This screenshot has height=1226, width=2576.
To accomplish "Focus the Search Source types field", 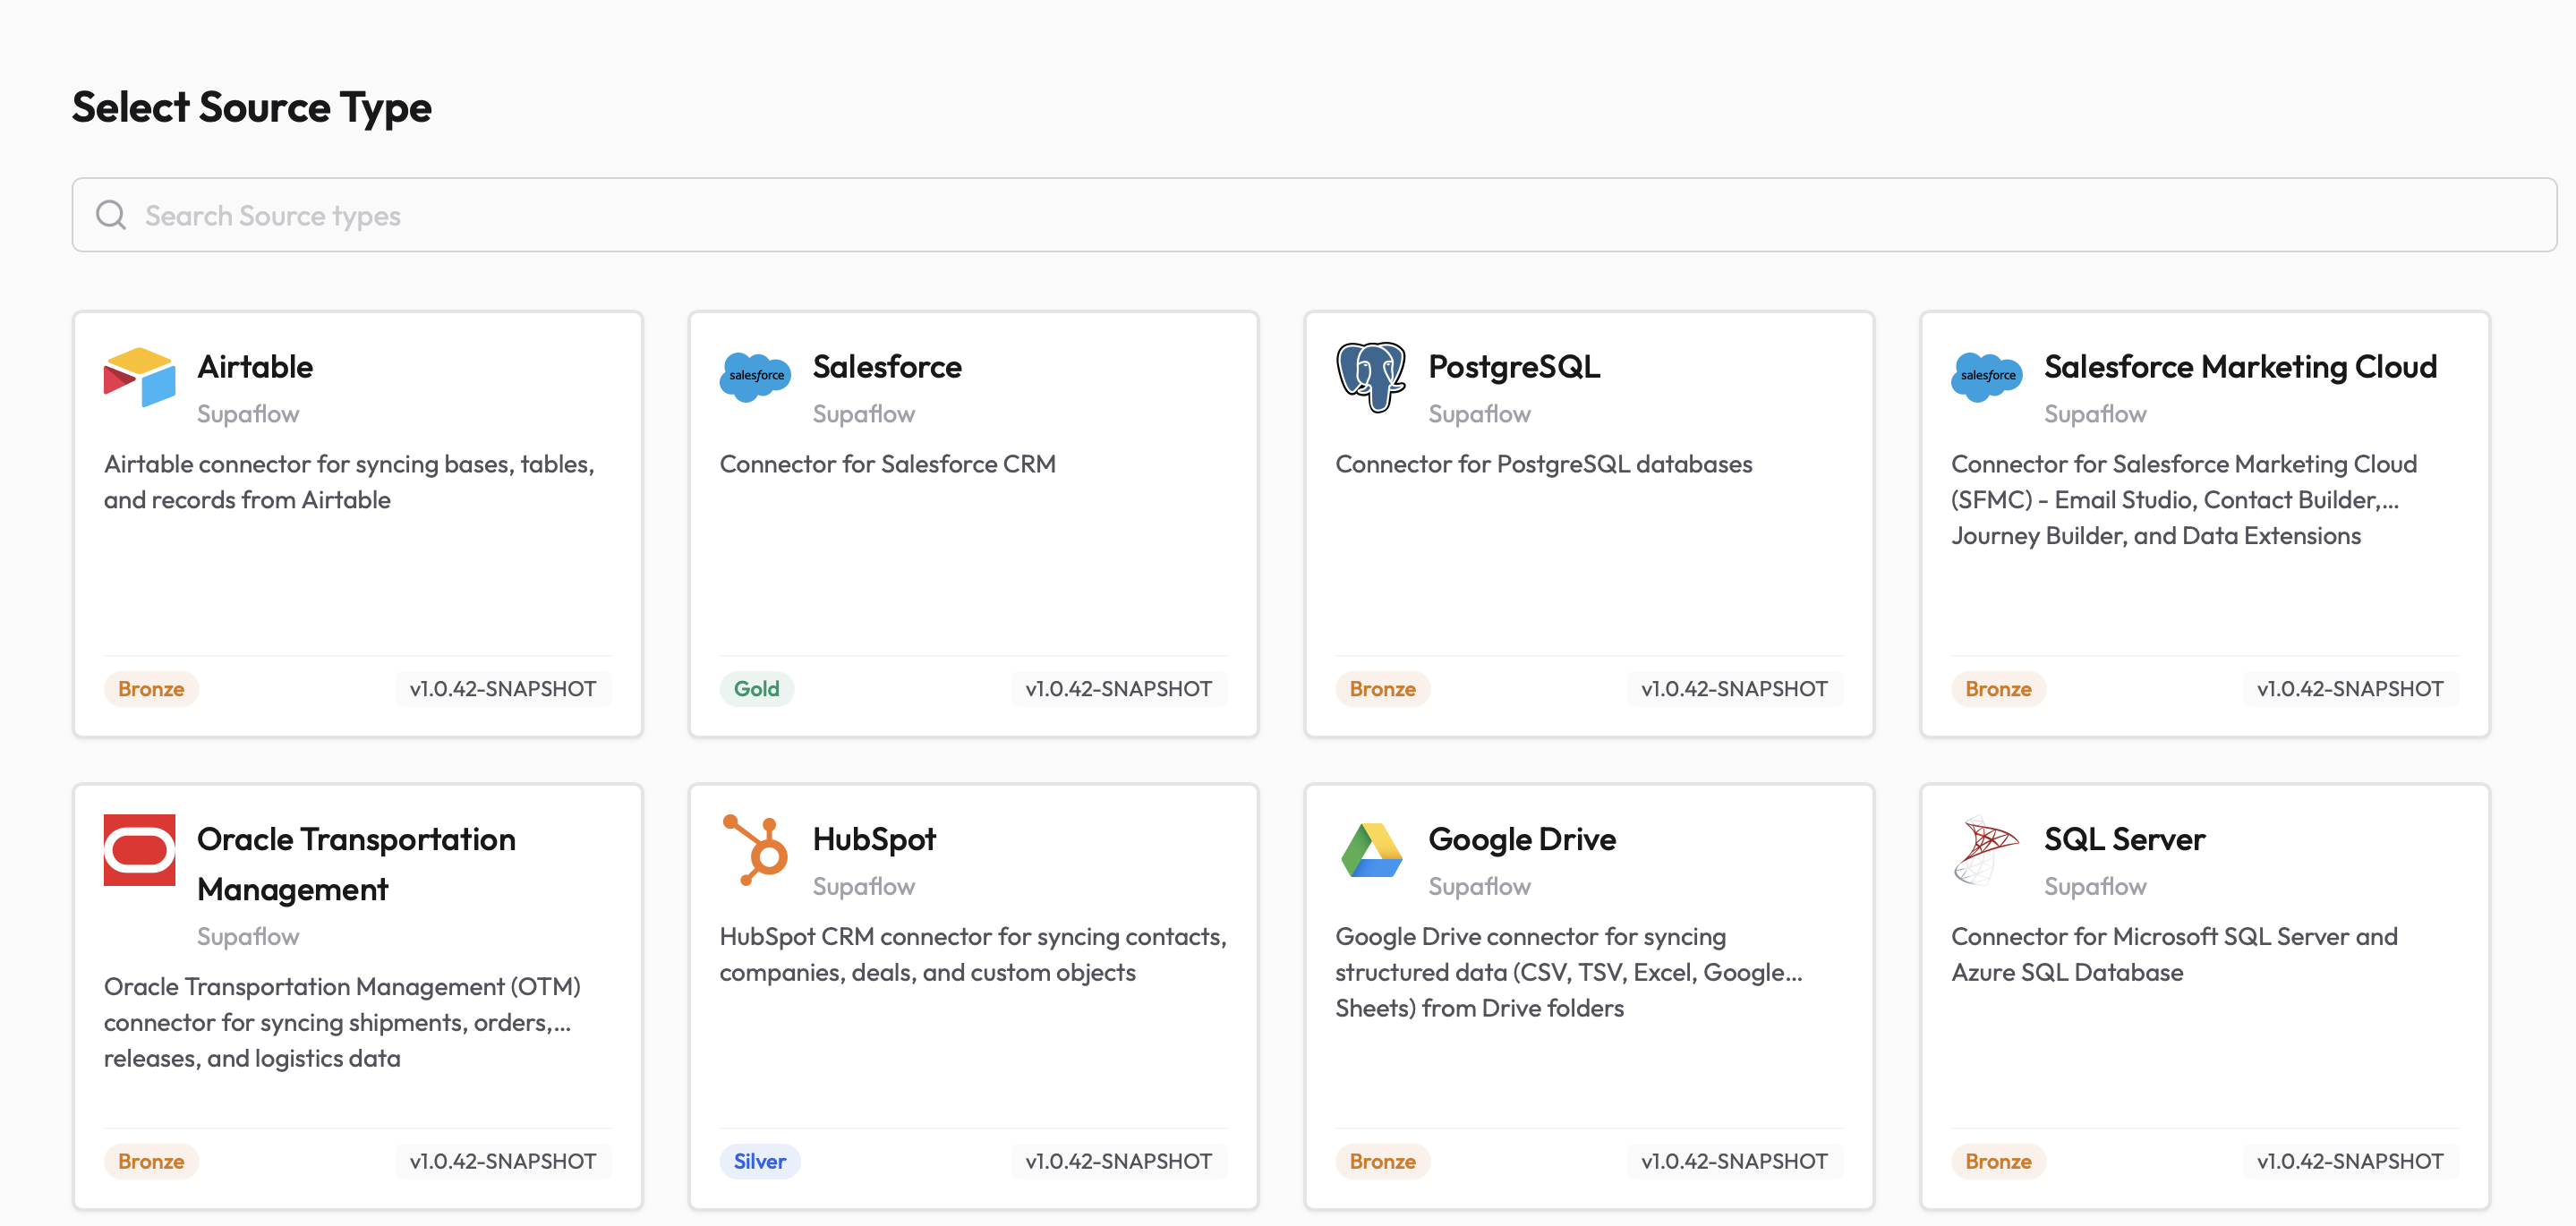I will 1300,215.
